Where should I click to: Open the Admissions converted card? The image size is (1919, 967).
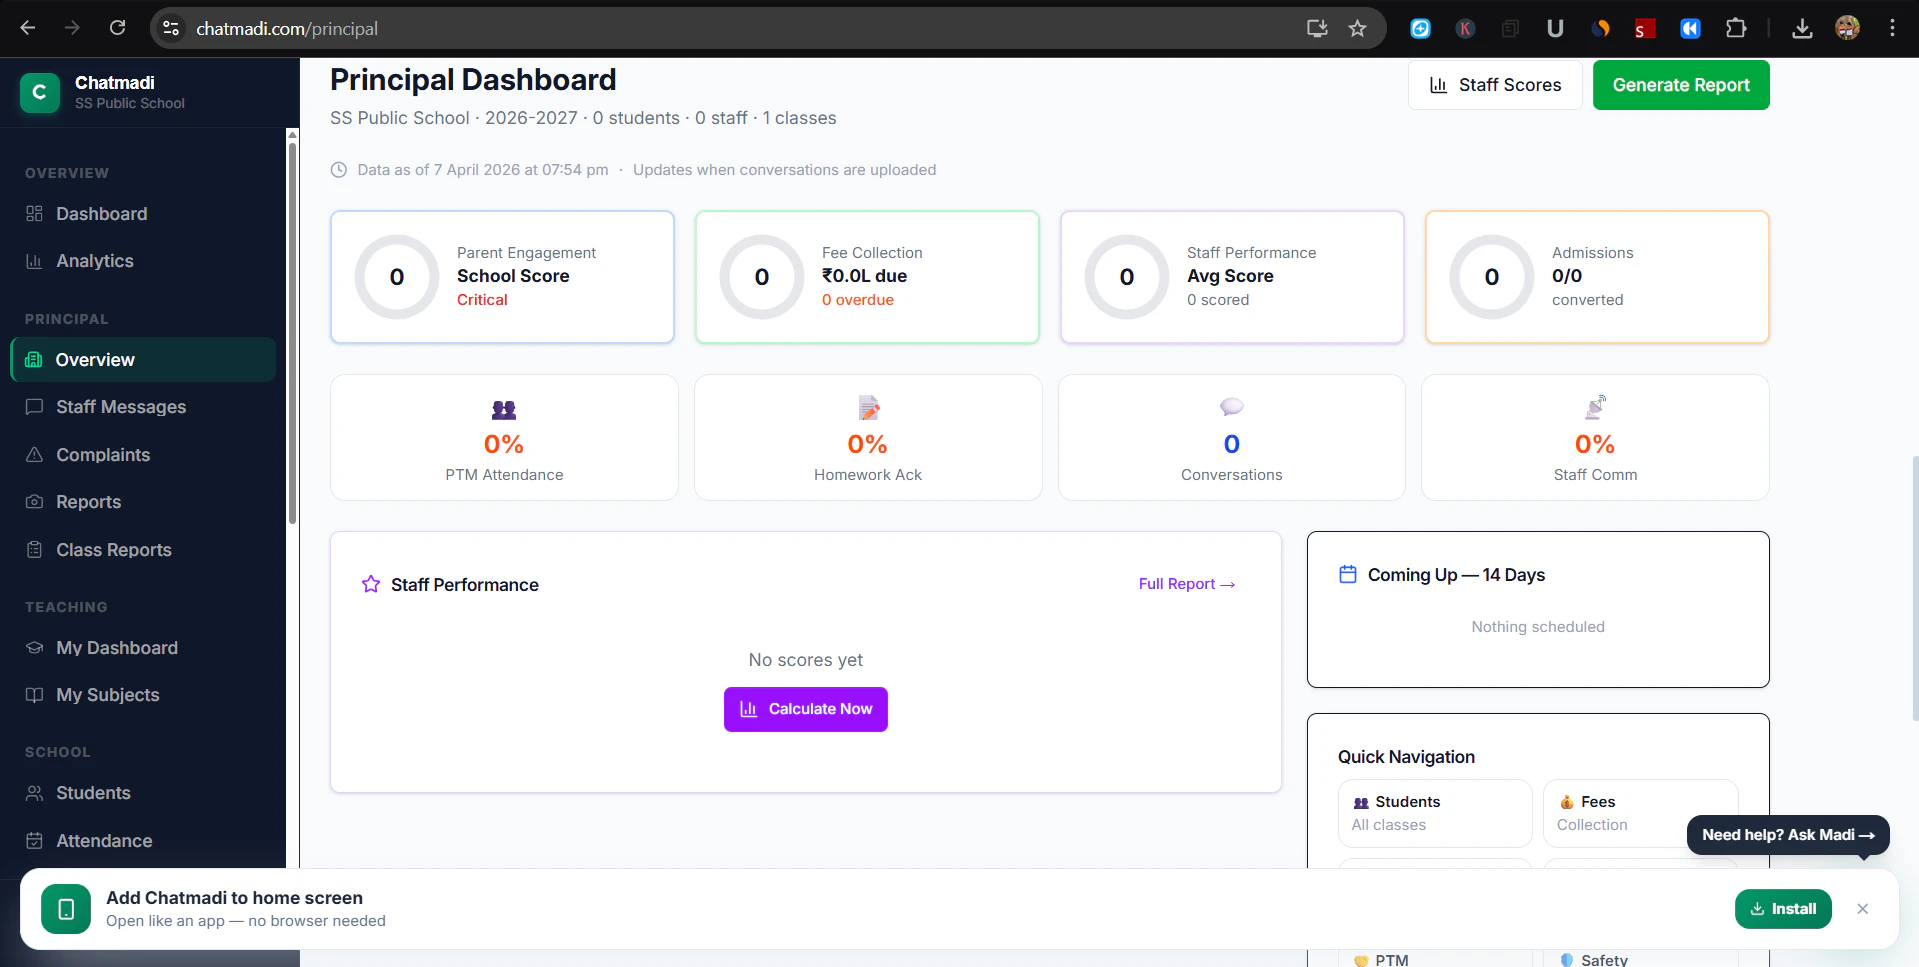click(x=1597, y=277)
